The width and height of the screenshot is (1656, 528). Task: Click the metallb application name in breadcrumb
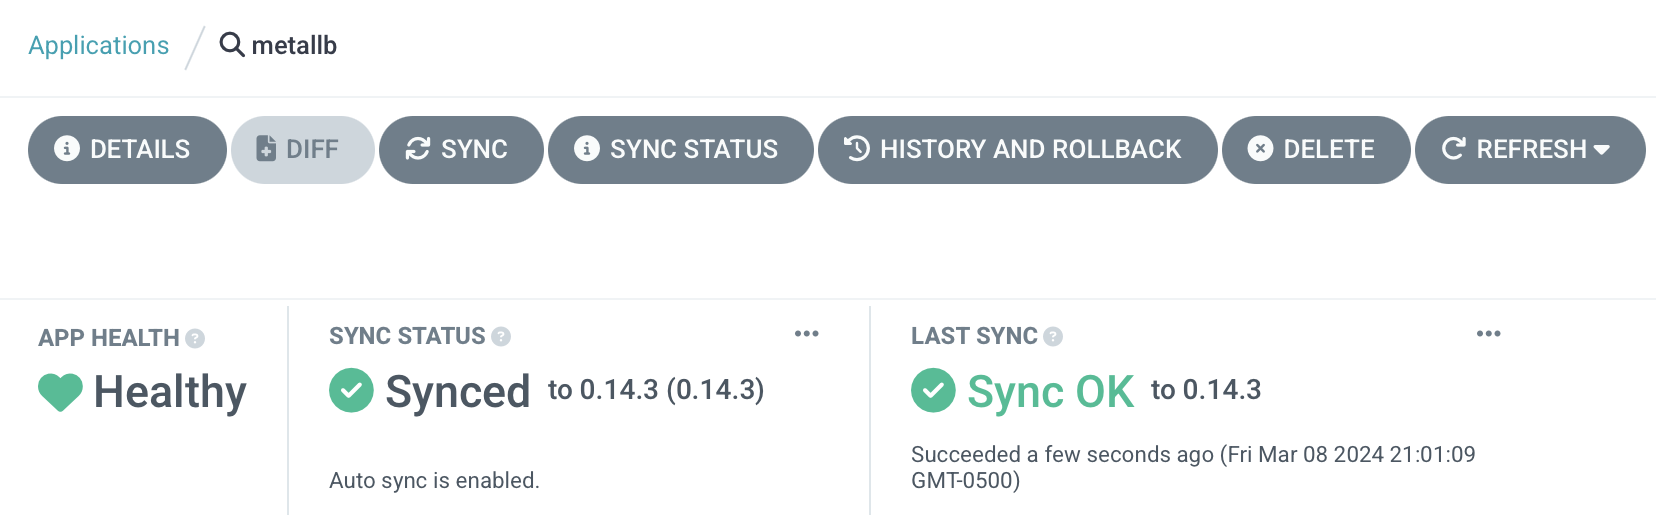coord(294,45)
